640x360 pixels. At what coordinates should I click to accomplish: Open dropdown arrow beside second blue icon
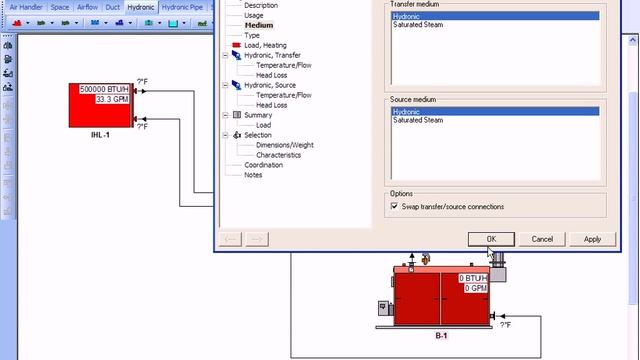tap(130, 24)
